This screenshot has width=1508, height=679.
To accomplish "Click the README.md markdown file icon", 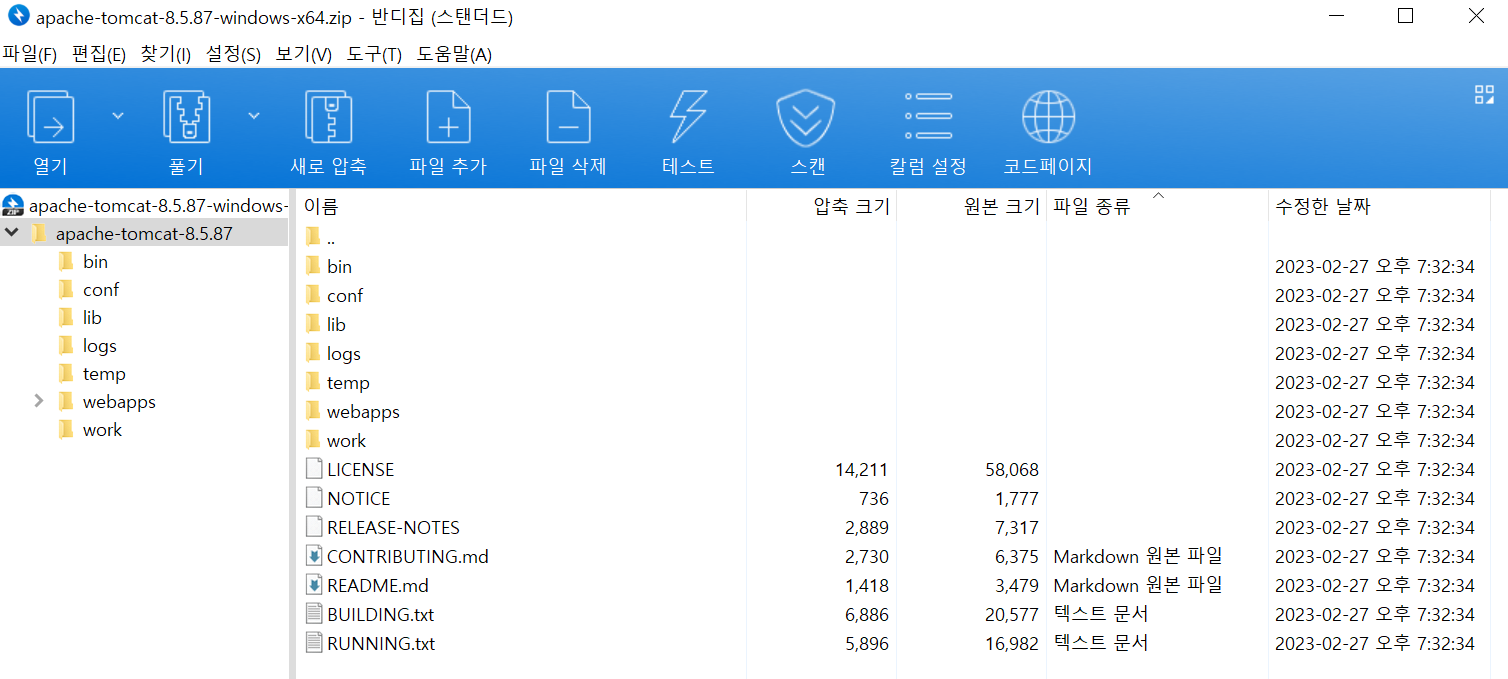I will point(314,585).
